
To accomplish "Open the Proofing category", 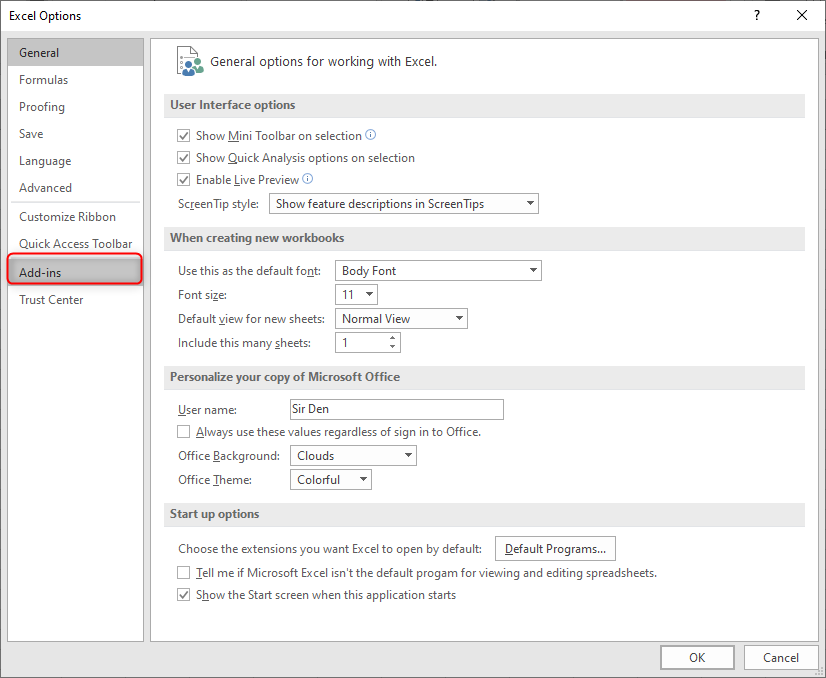I will click(x=75, y=106).
